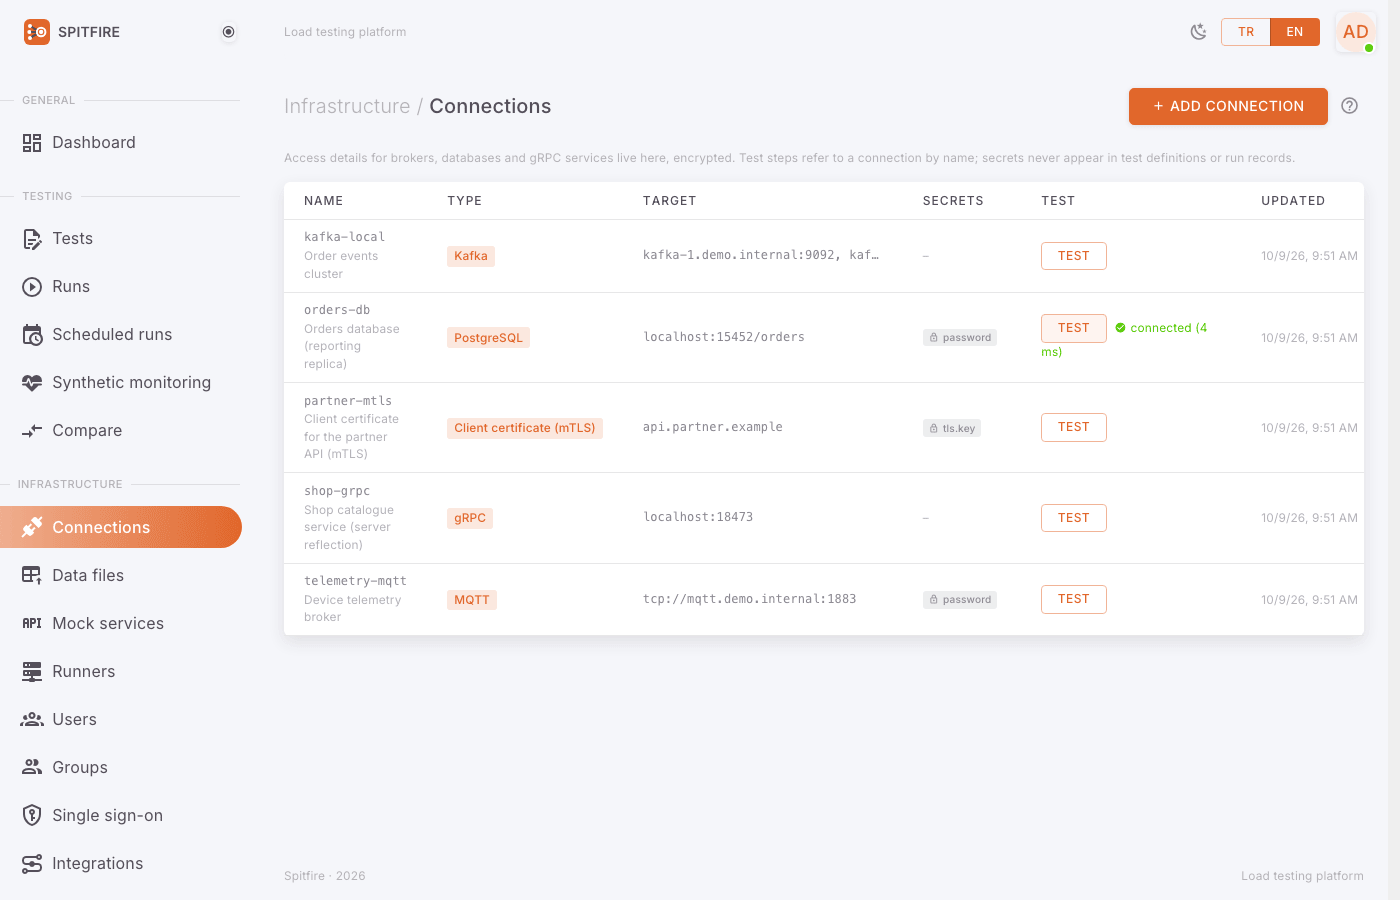Click the partner-mtls connection name
The height and width of the screenshot is (900, 1400).
pos(348,401)
